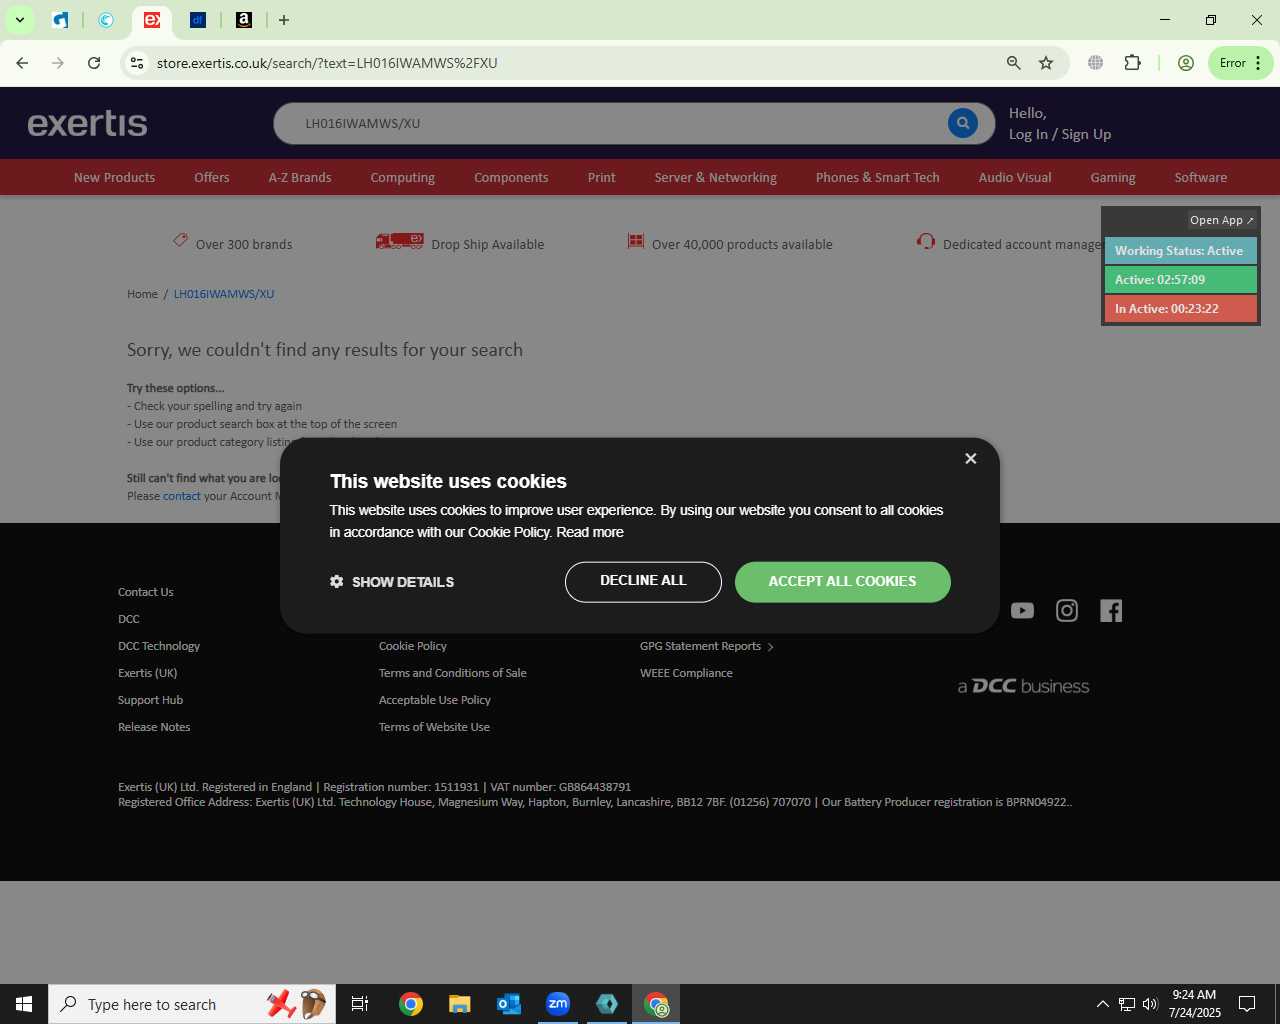Open the Release Notes footer link
The height and width of the screenshot is (1024, 1280).
(x=154, y=727)
